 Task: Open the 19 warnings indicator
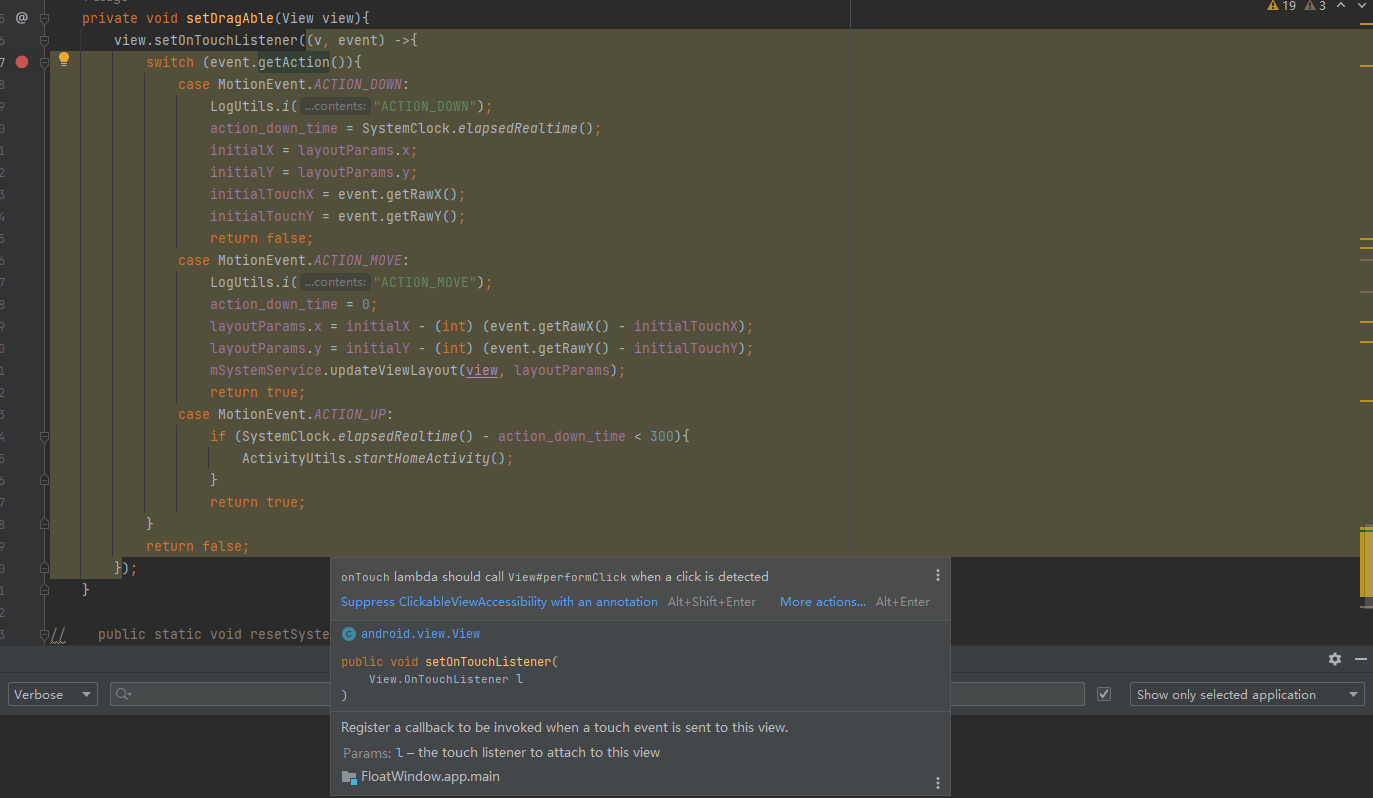pos(1281,6)
